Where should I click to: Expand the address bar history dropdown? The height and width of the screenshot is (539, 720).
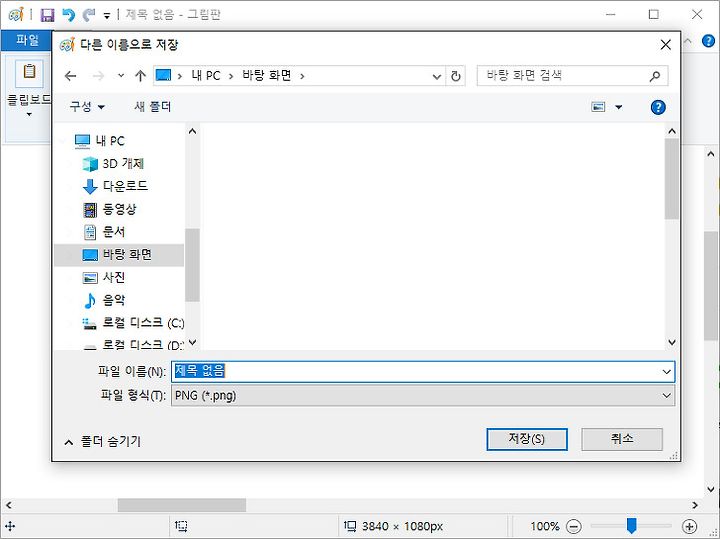click(x=437, y=76)
